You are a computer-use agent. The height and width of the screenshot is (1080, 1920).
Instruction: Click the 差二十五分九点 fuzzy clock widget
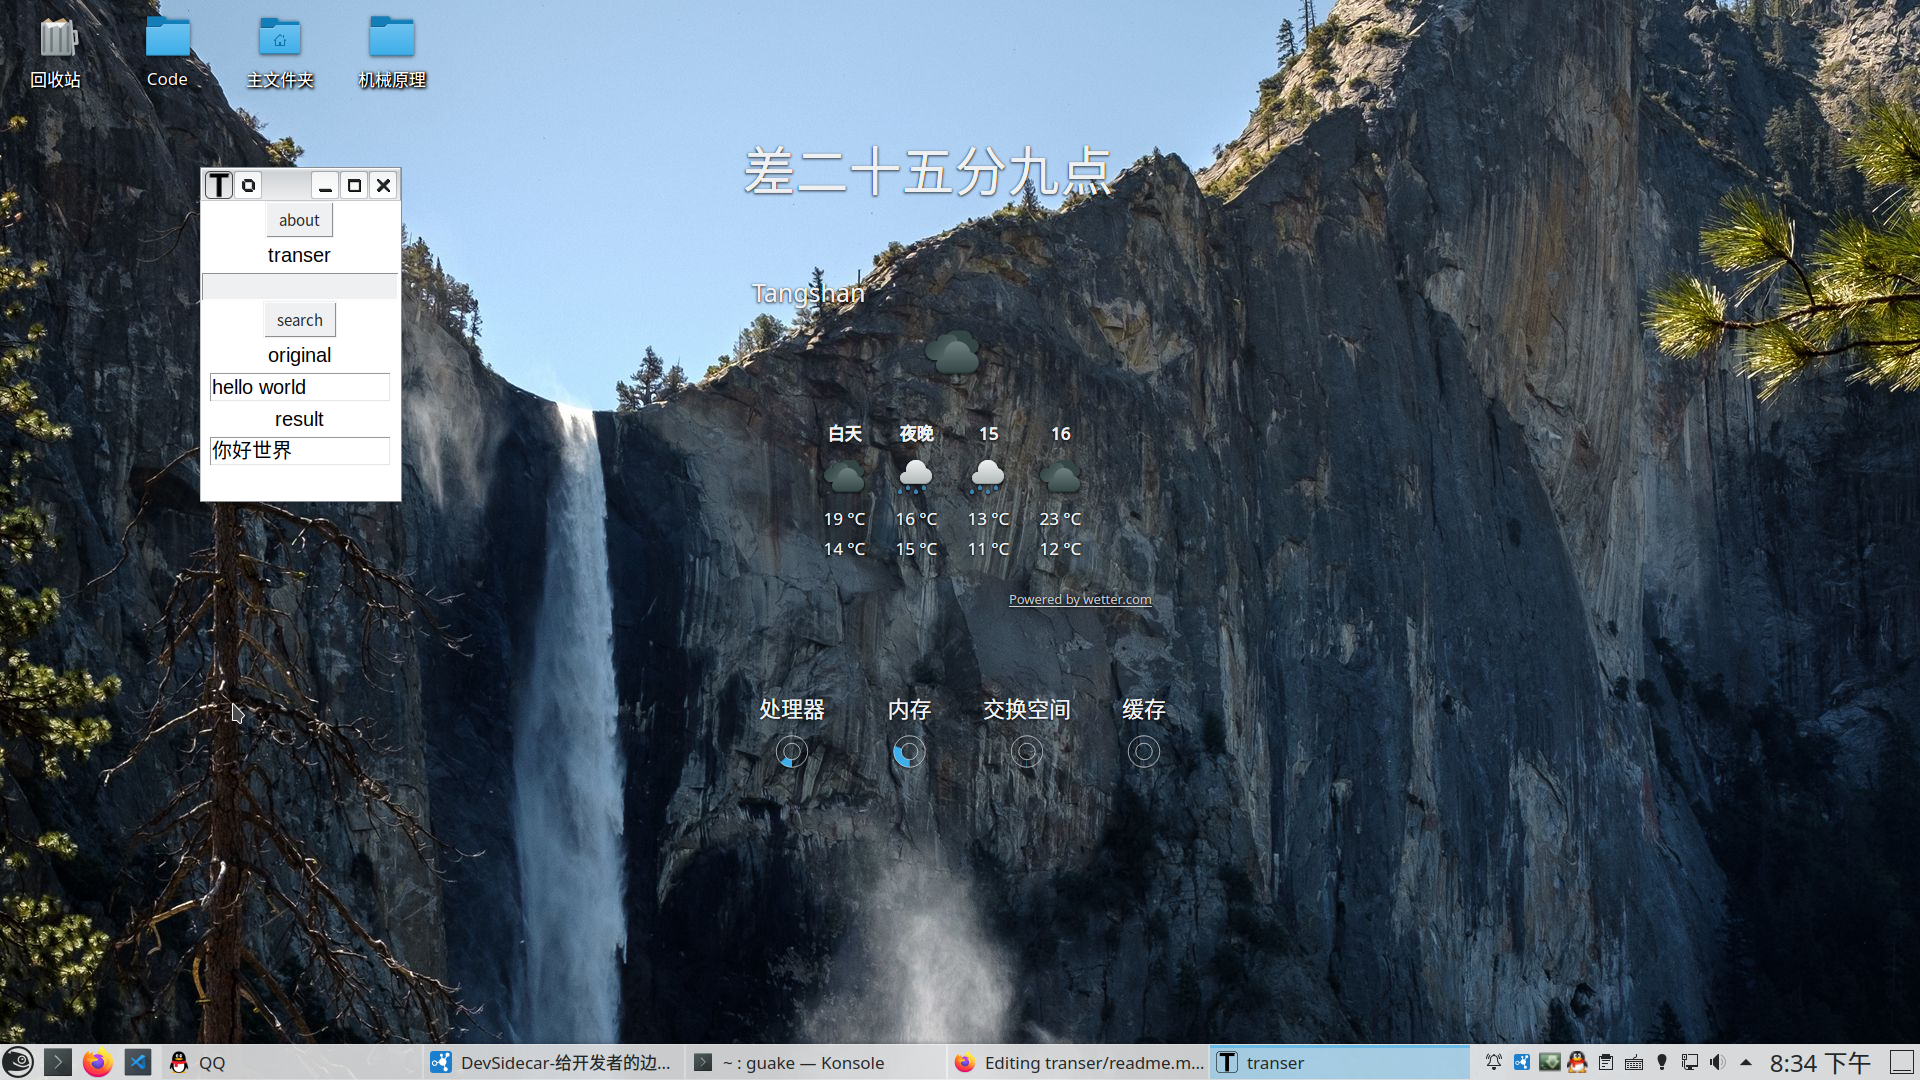click(x=928, y=172)
